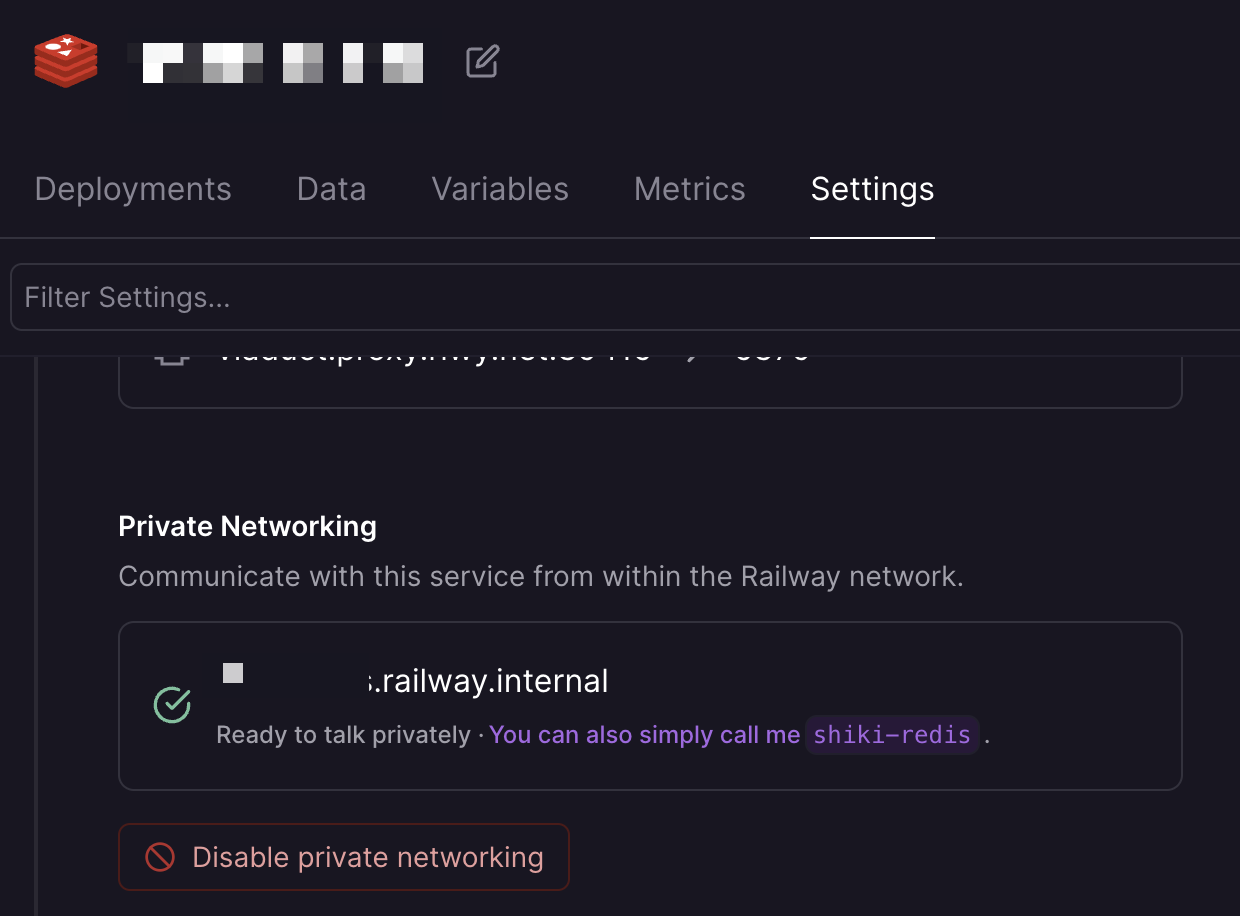This screenshot has width=1240, height=916.
Task: Click the Redis service logo
Action: [x=65, y=61]
